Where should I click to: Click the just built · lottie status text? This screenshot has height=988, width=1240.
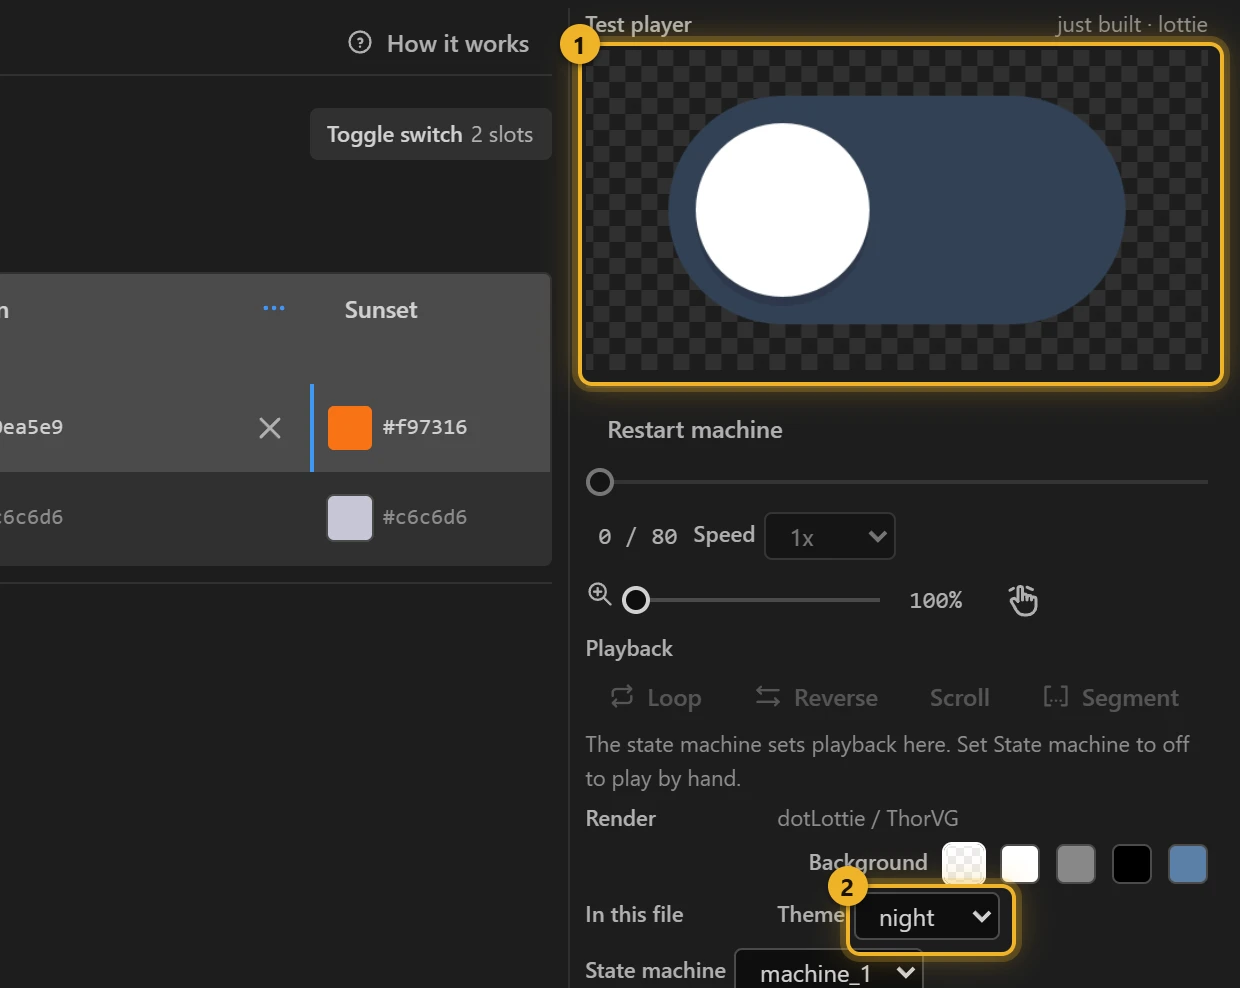[1132, 25]
